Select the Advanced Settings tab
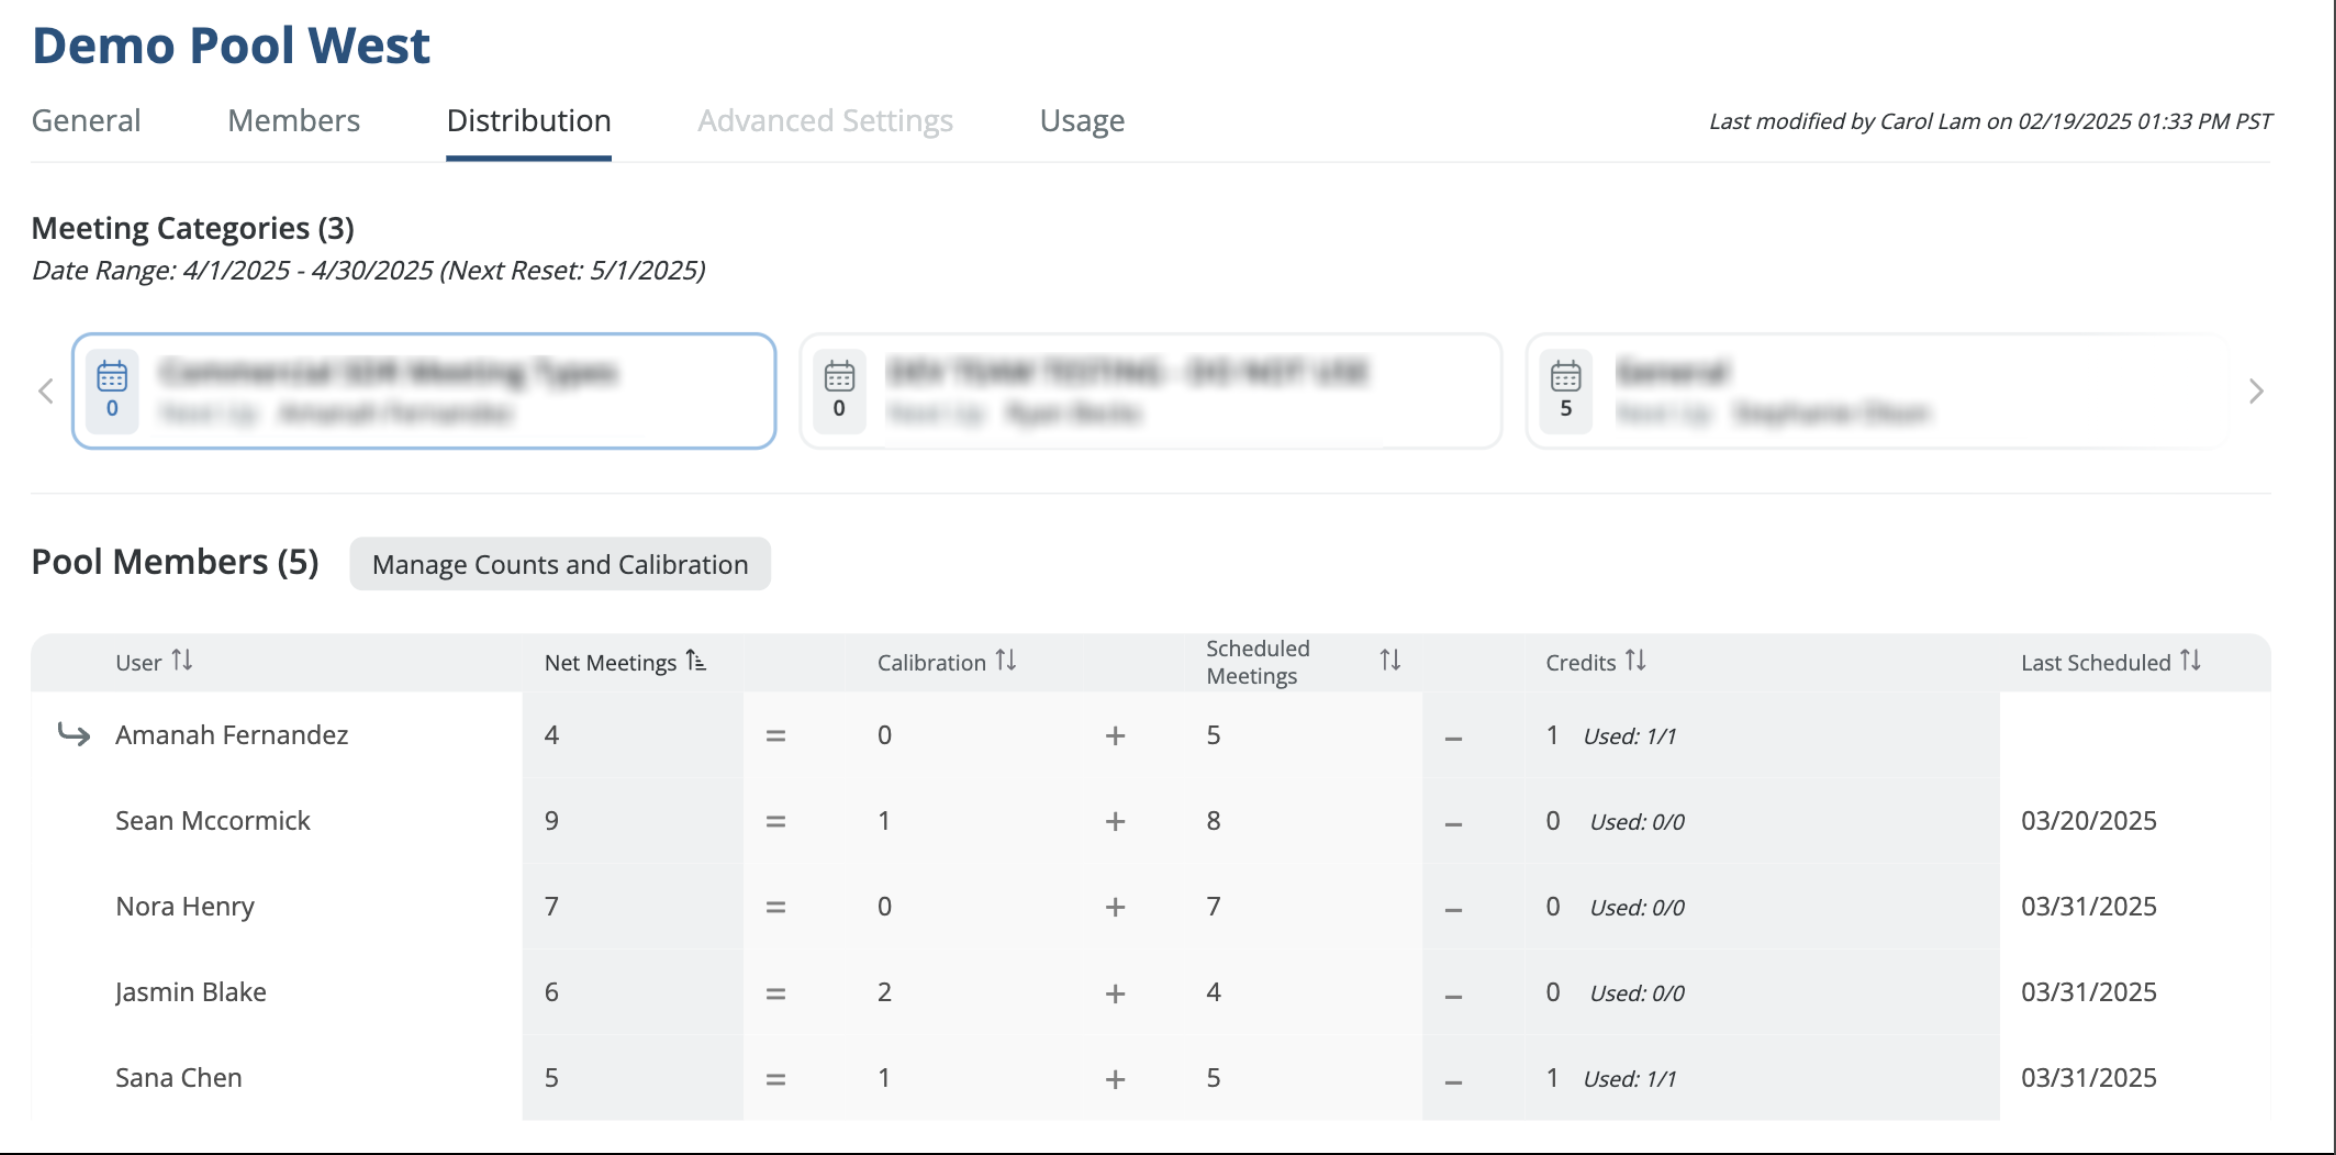Viewport: 2336px width, 1155px height. [825, 121]
